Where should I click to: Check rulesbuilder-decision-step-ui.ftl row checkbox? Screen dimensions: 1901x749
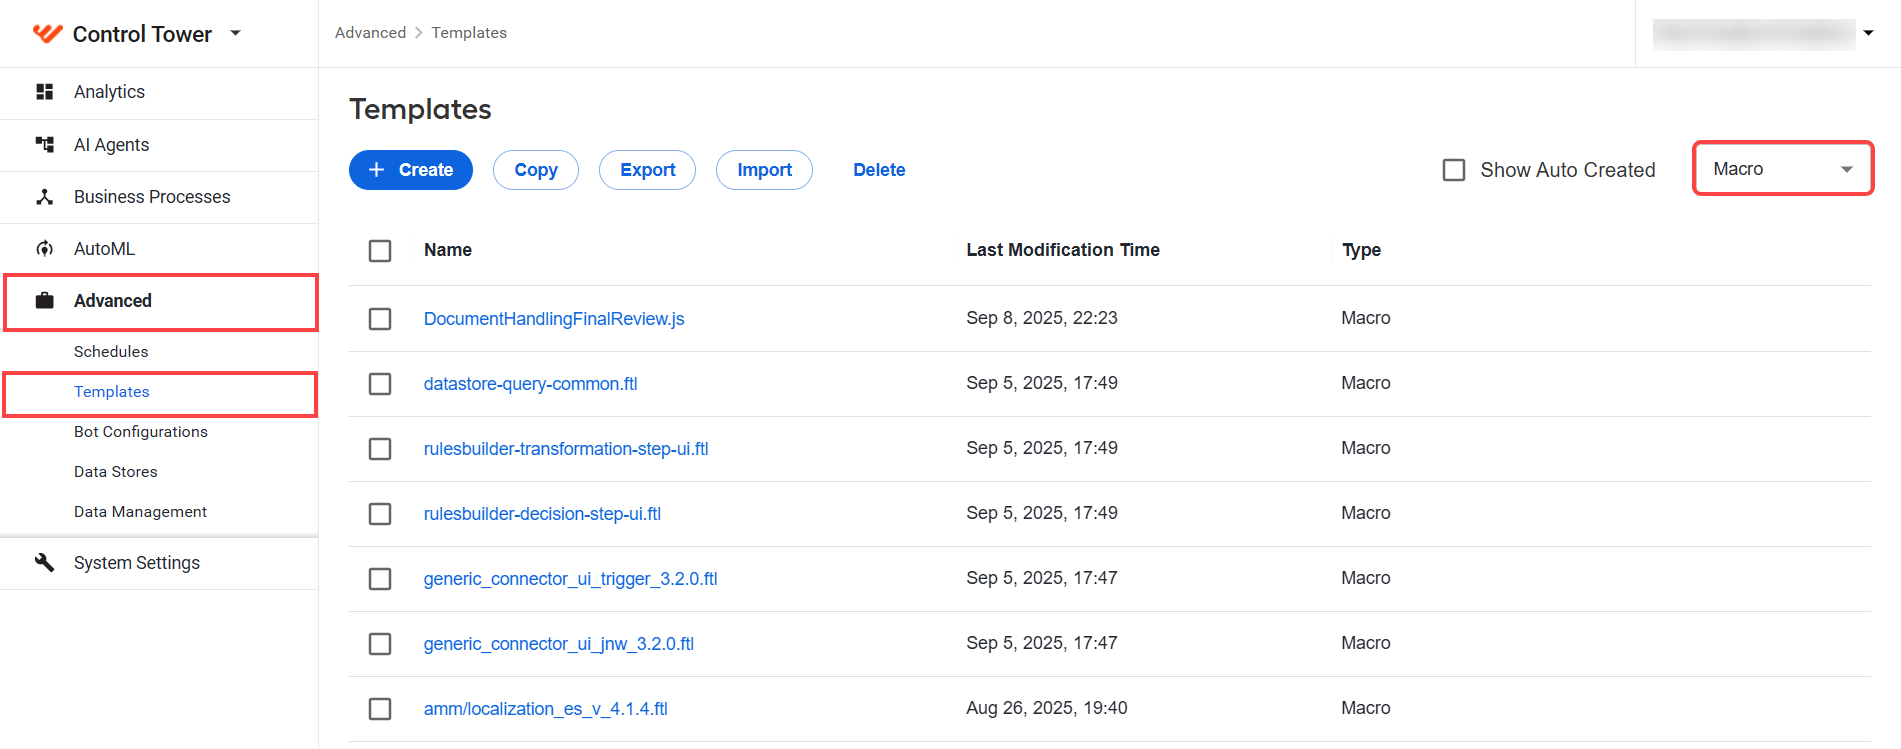(380, 513)
